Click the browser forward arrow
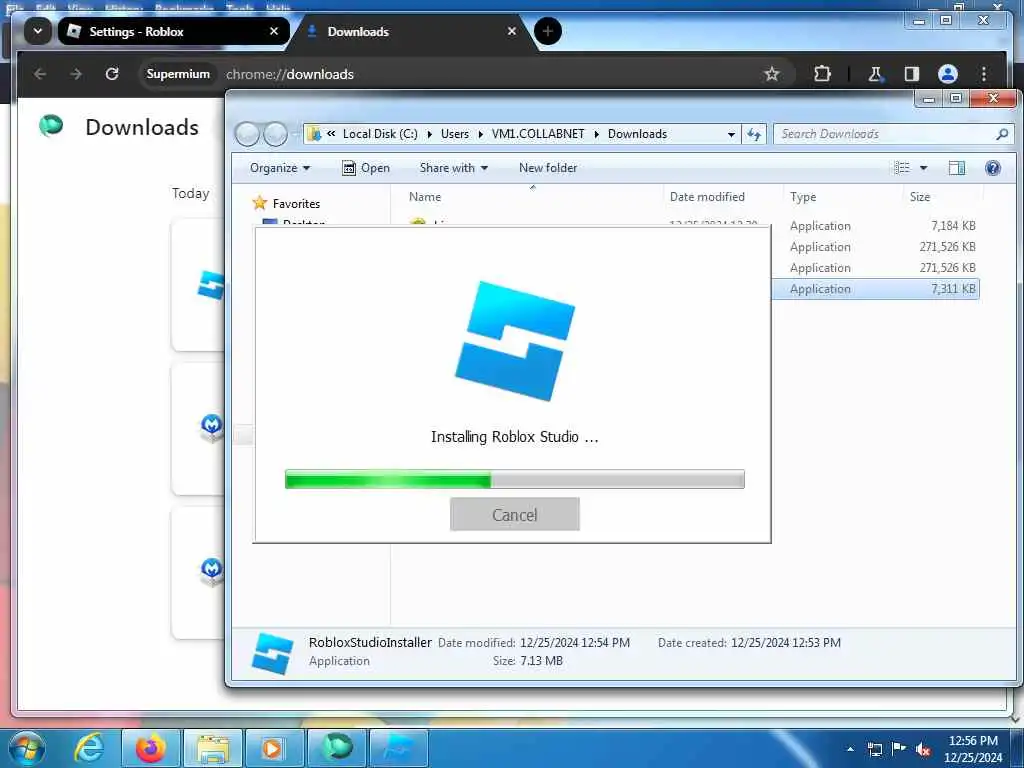Viewport: 1024px width, 768px height. click(x=76, y=74)
